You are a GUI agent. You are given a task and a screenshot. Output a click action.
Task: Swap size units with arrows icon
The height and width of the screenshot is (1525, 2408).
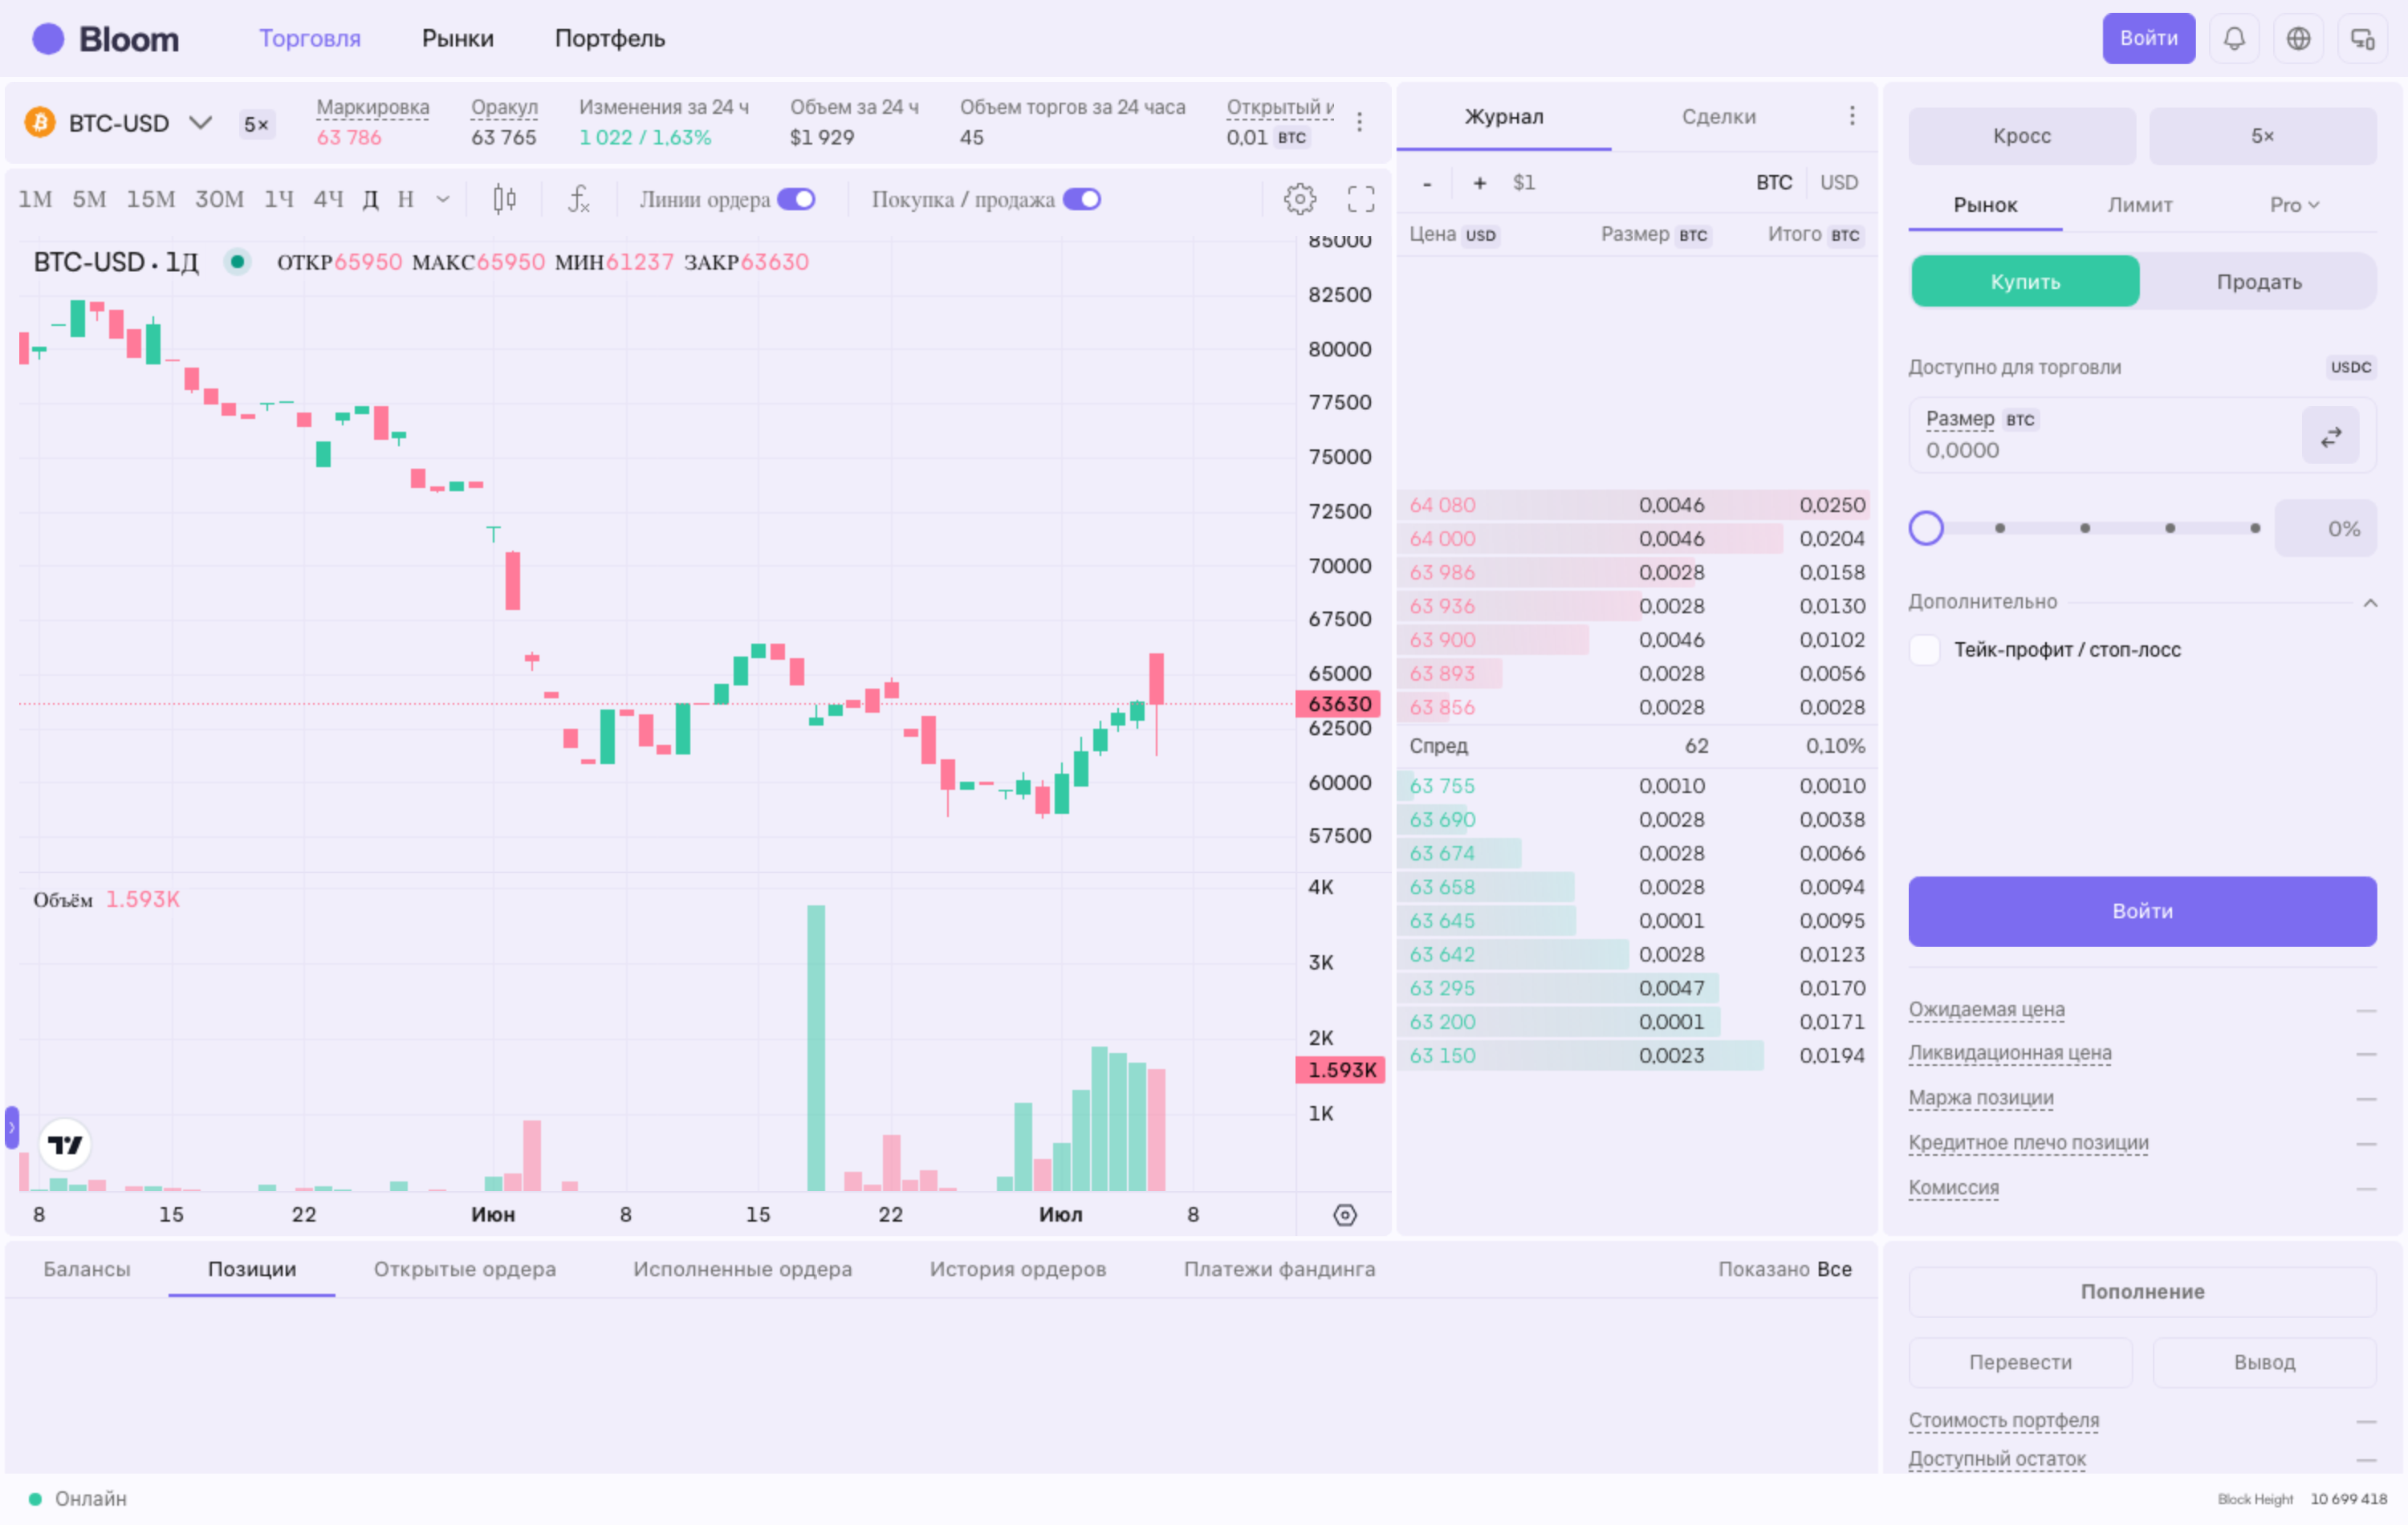pos(2331,436)
